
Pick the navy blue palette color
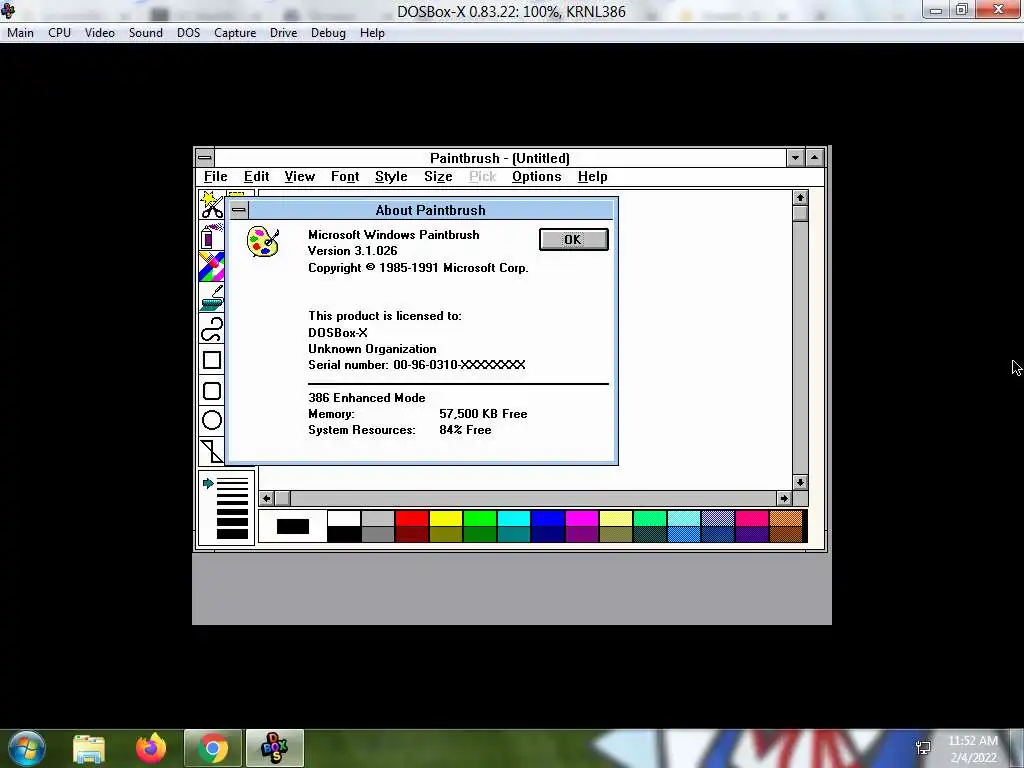547,534
